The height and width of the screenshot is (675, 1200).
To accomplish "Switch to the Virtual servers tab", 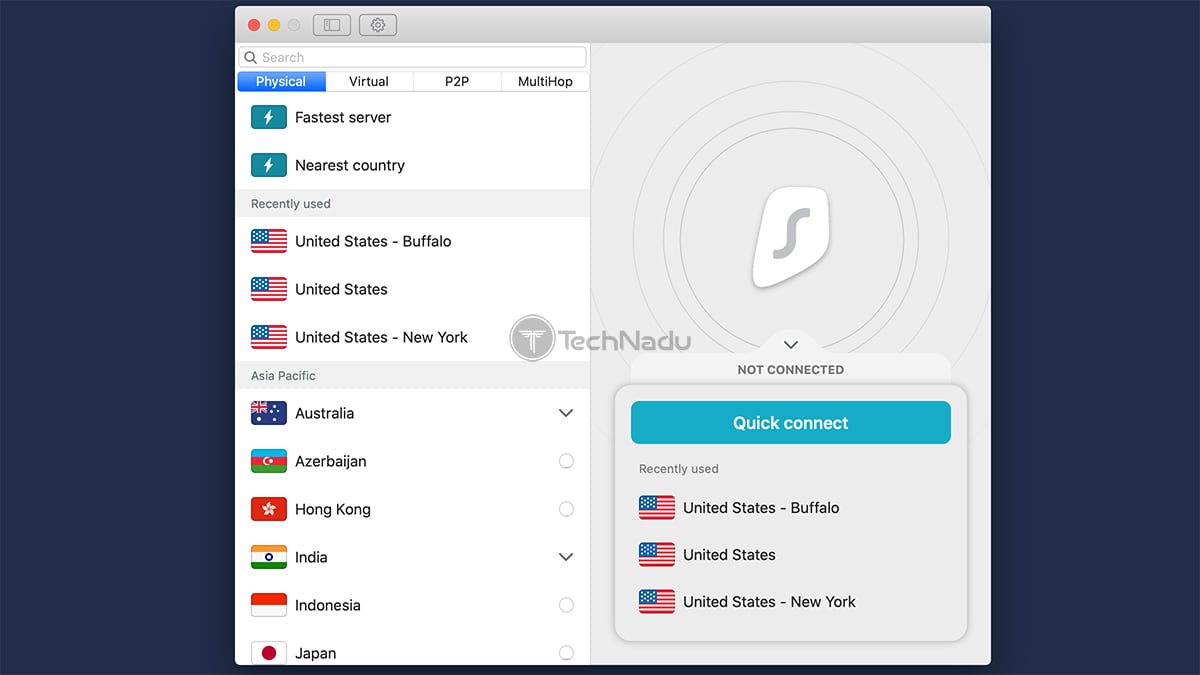I will (x=369, y=82).
